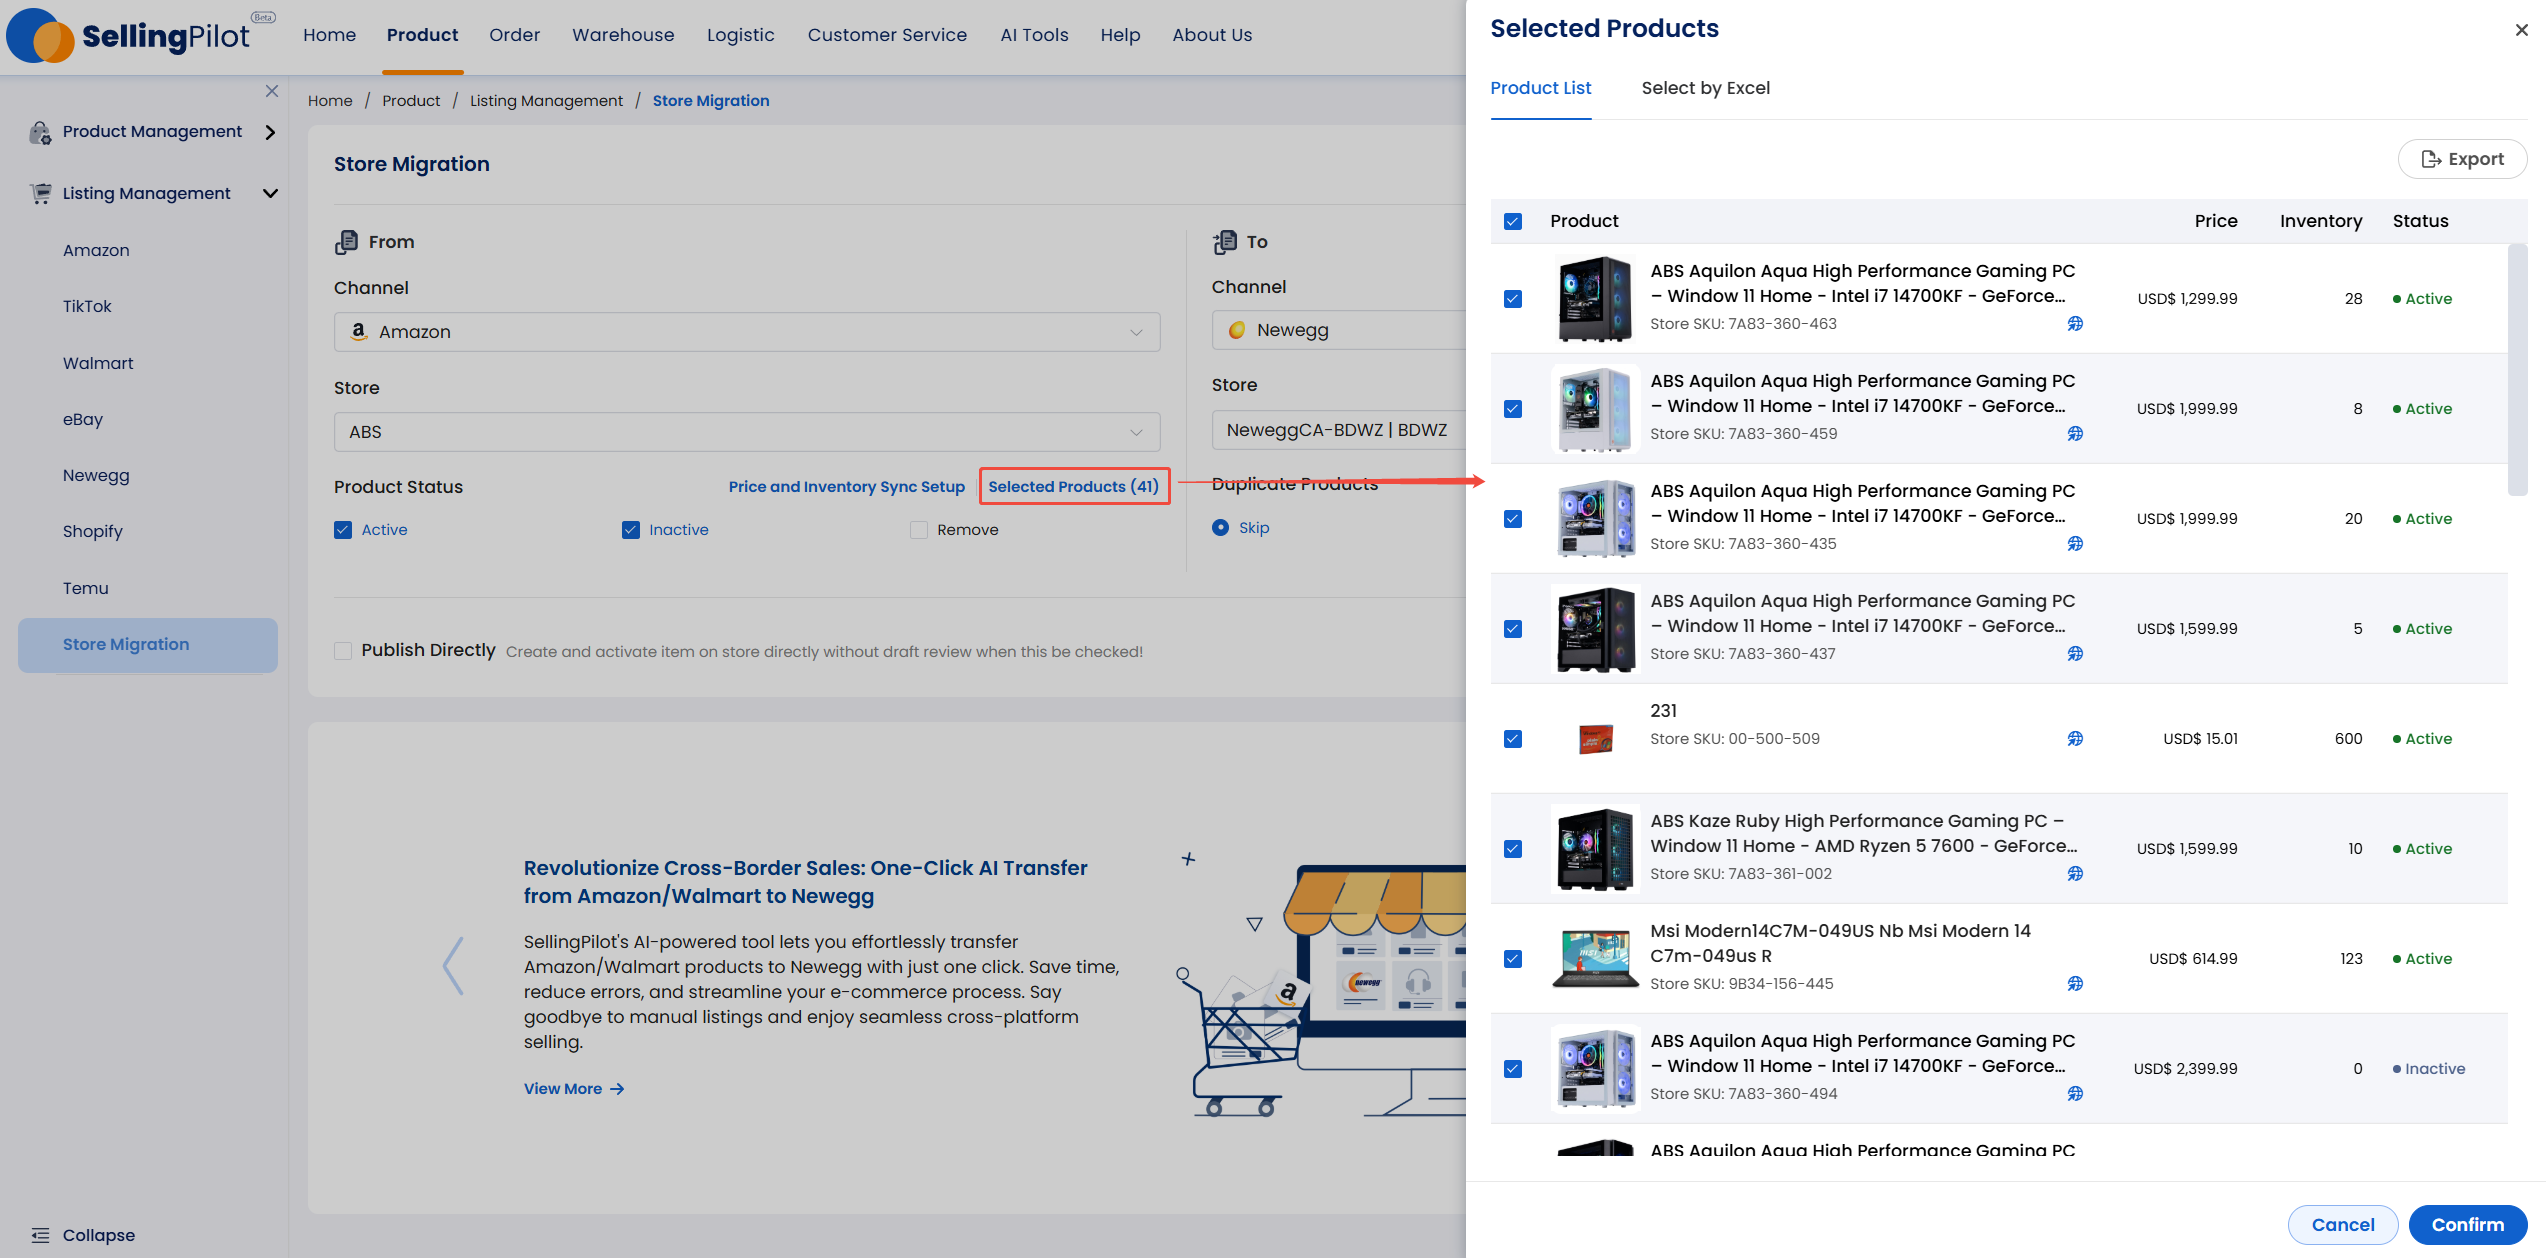Image resolution: width=2546 pixels, height=1258 pixels.
Task: Switch to the Product List tab
Action: click(1540, 88)
